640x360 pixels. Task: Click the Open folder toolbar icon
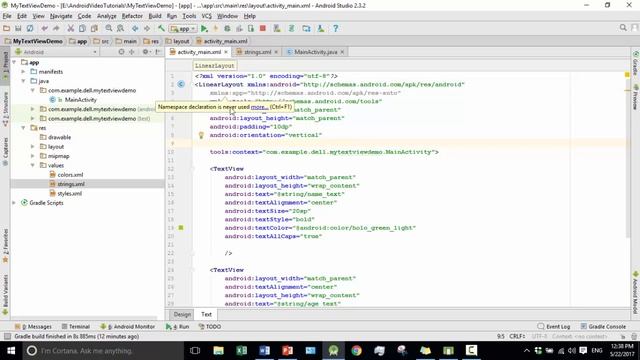point(7,29)
